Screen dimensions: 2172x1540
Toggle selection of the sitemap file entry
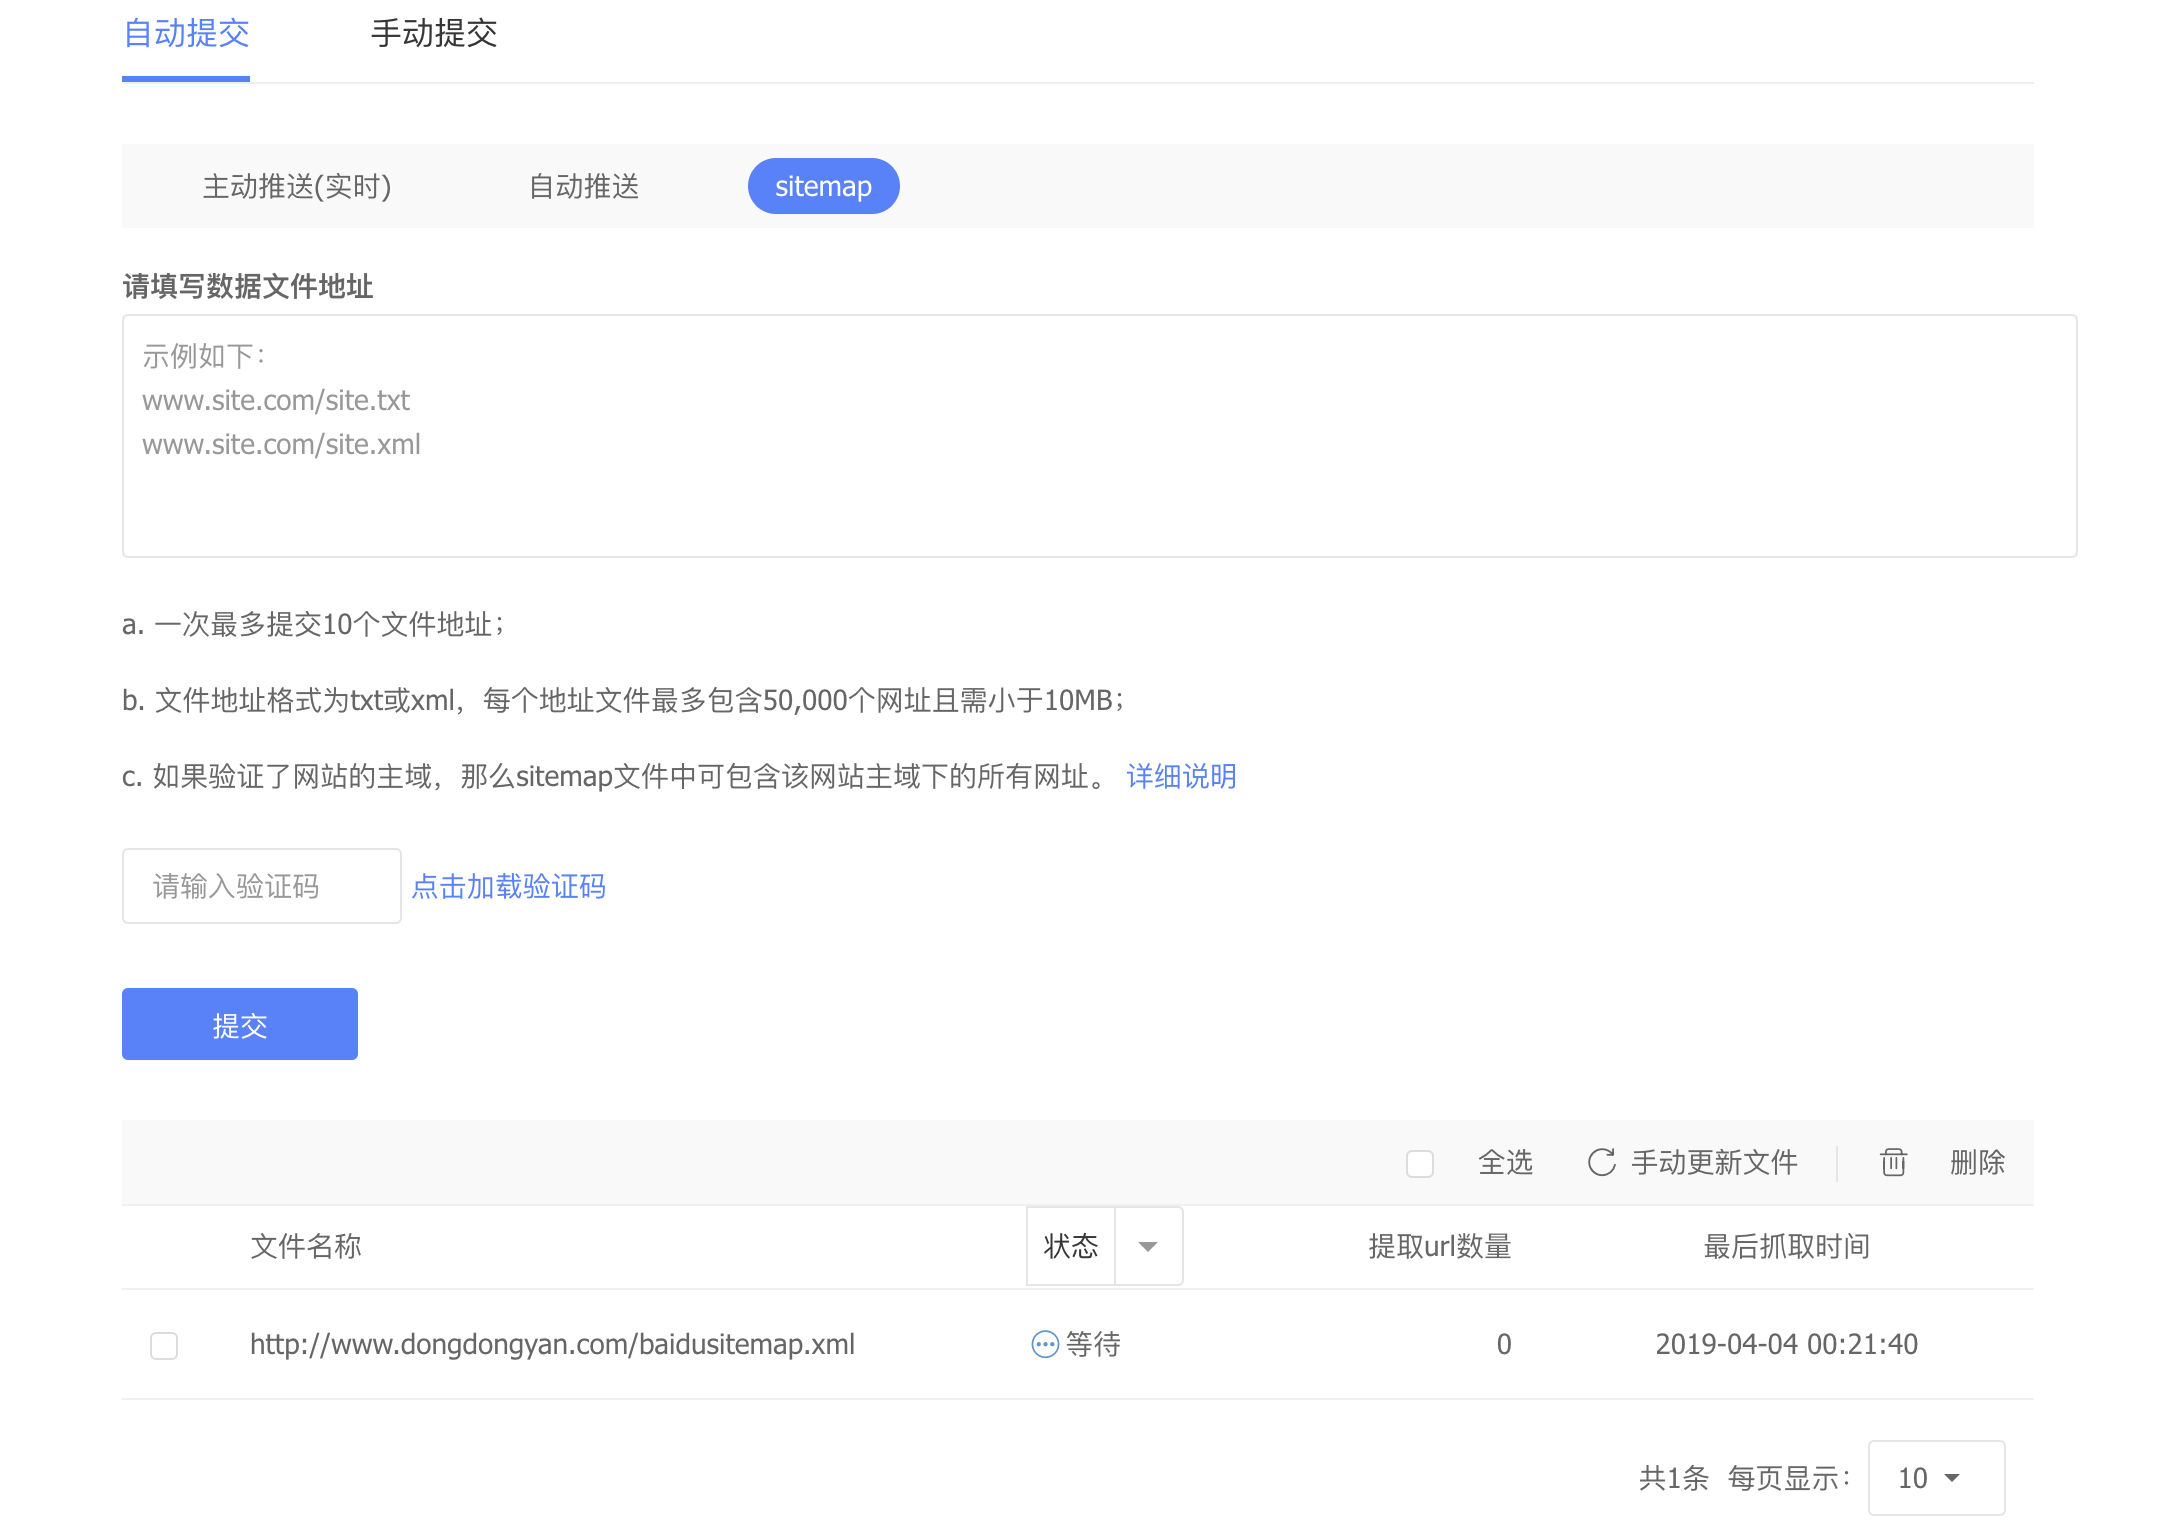164,1345
